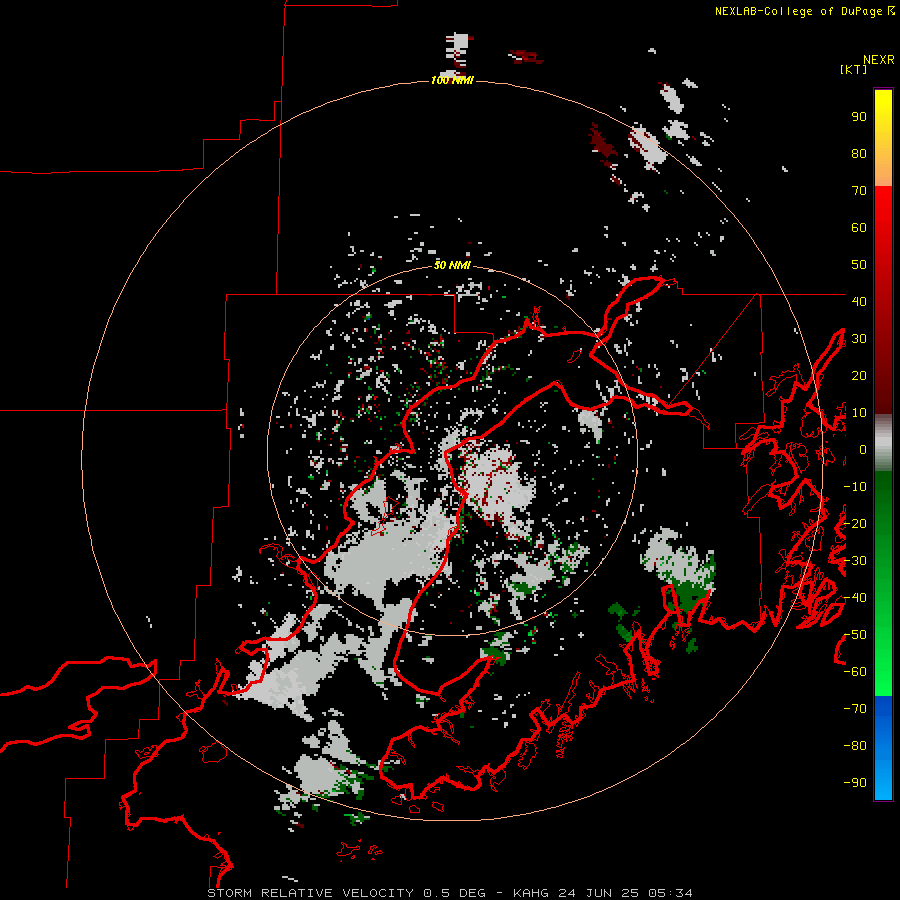Select the -90 scale label
This screenshot has width=900, height=900.
tap(855, 783)
